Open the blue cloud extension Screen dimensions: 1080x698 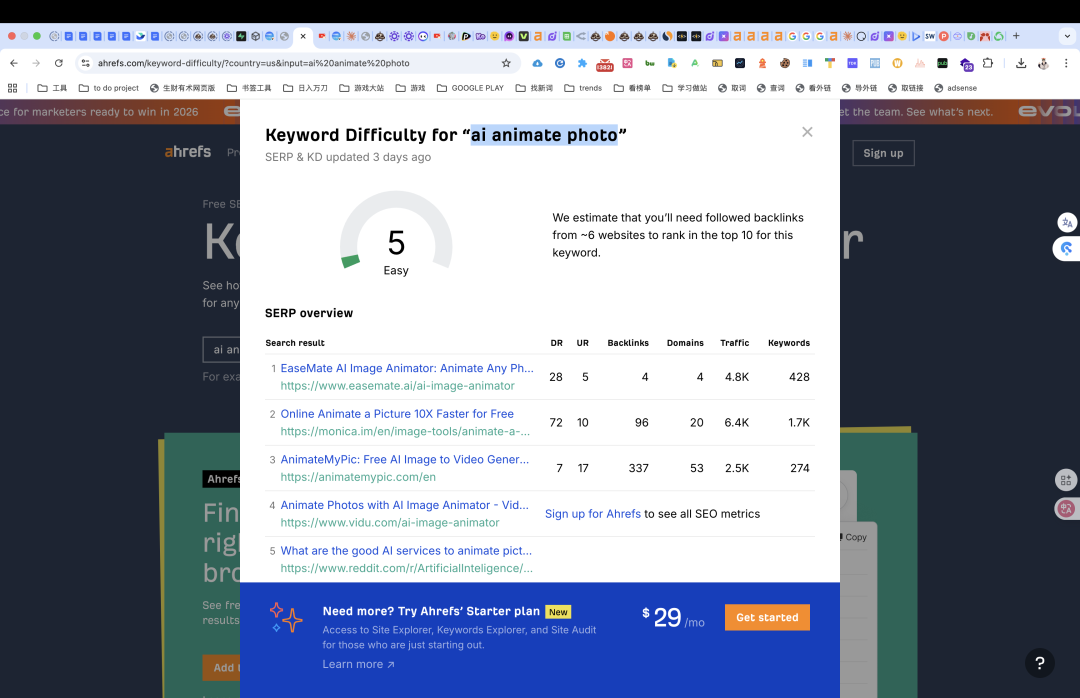coord(537,63)
